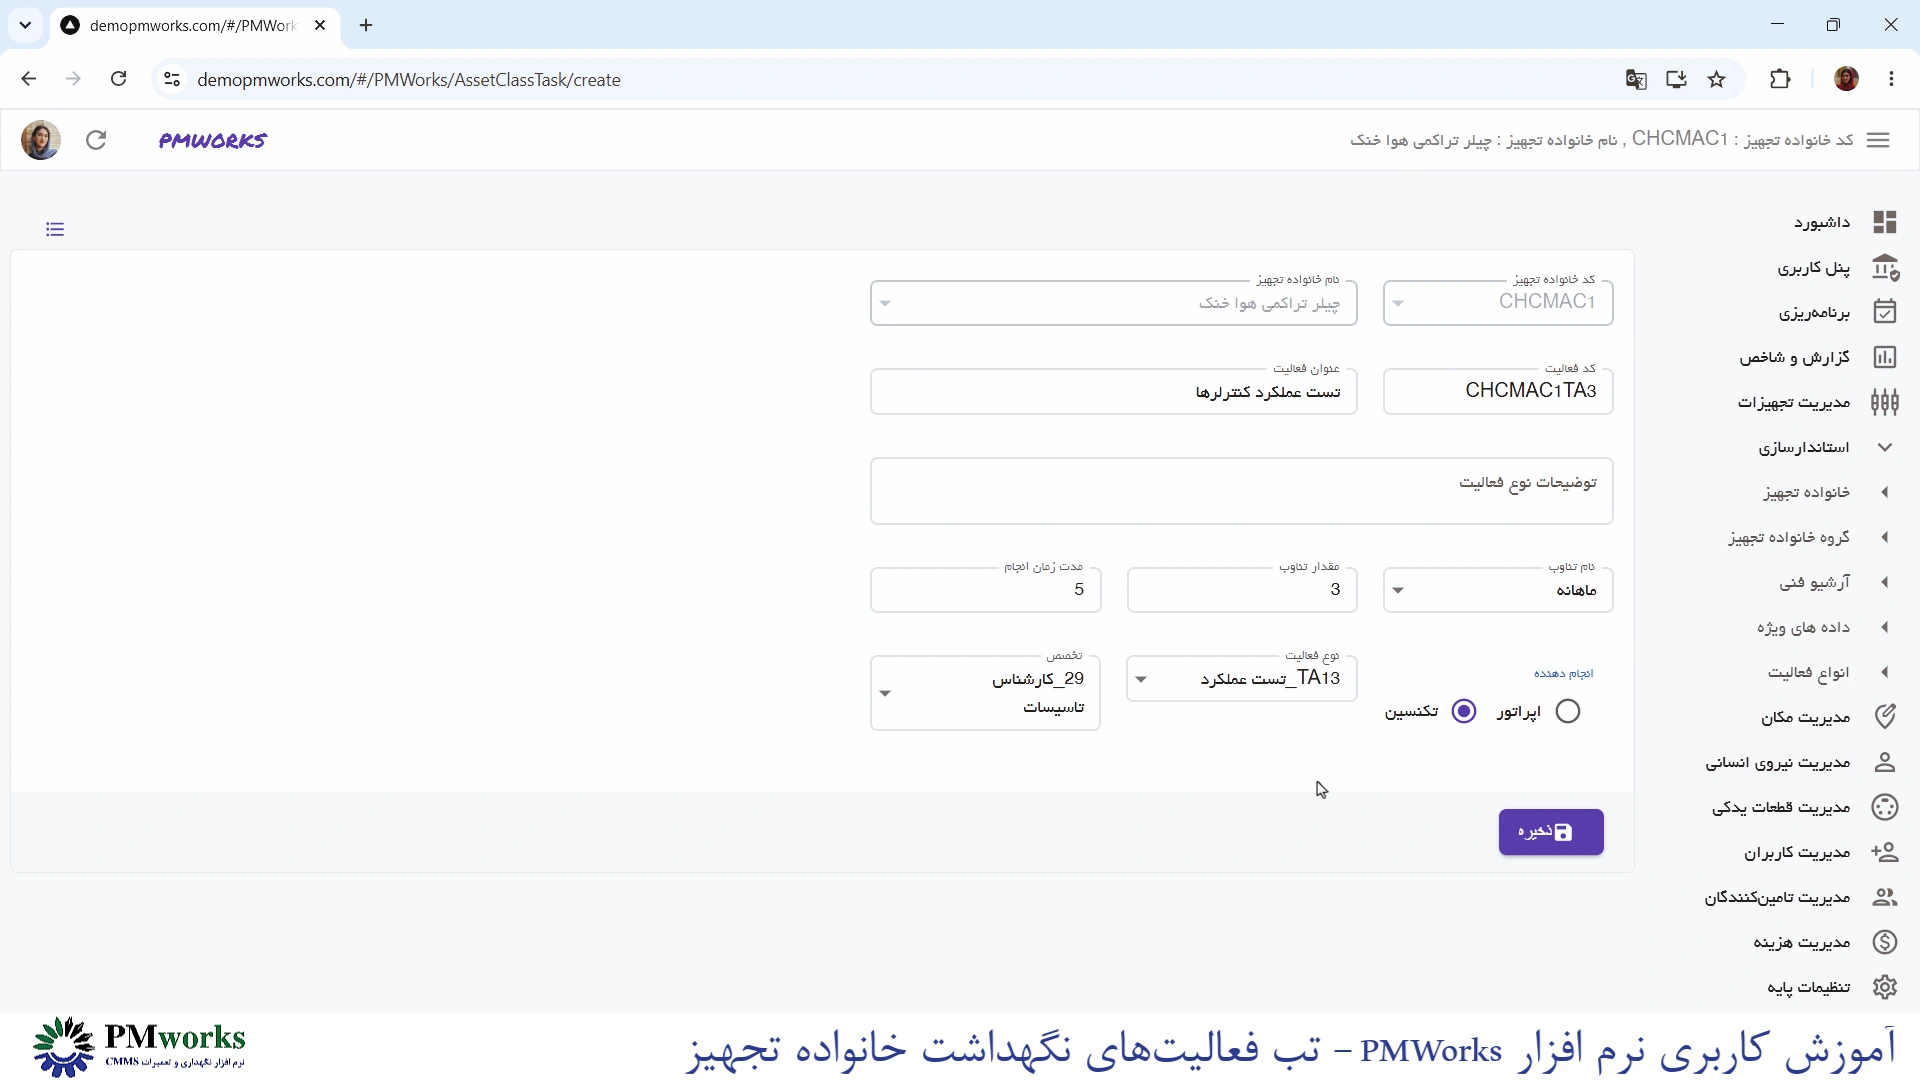This screenshot has height=1080, width=1920.
Task: Click the Google Translate icon in address bar
Action: pos(1636,79)
